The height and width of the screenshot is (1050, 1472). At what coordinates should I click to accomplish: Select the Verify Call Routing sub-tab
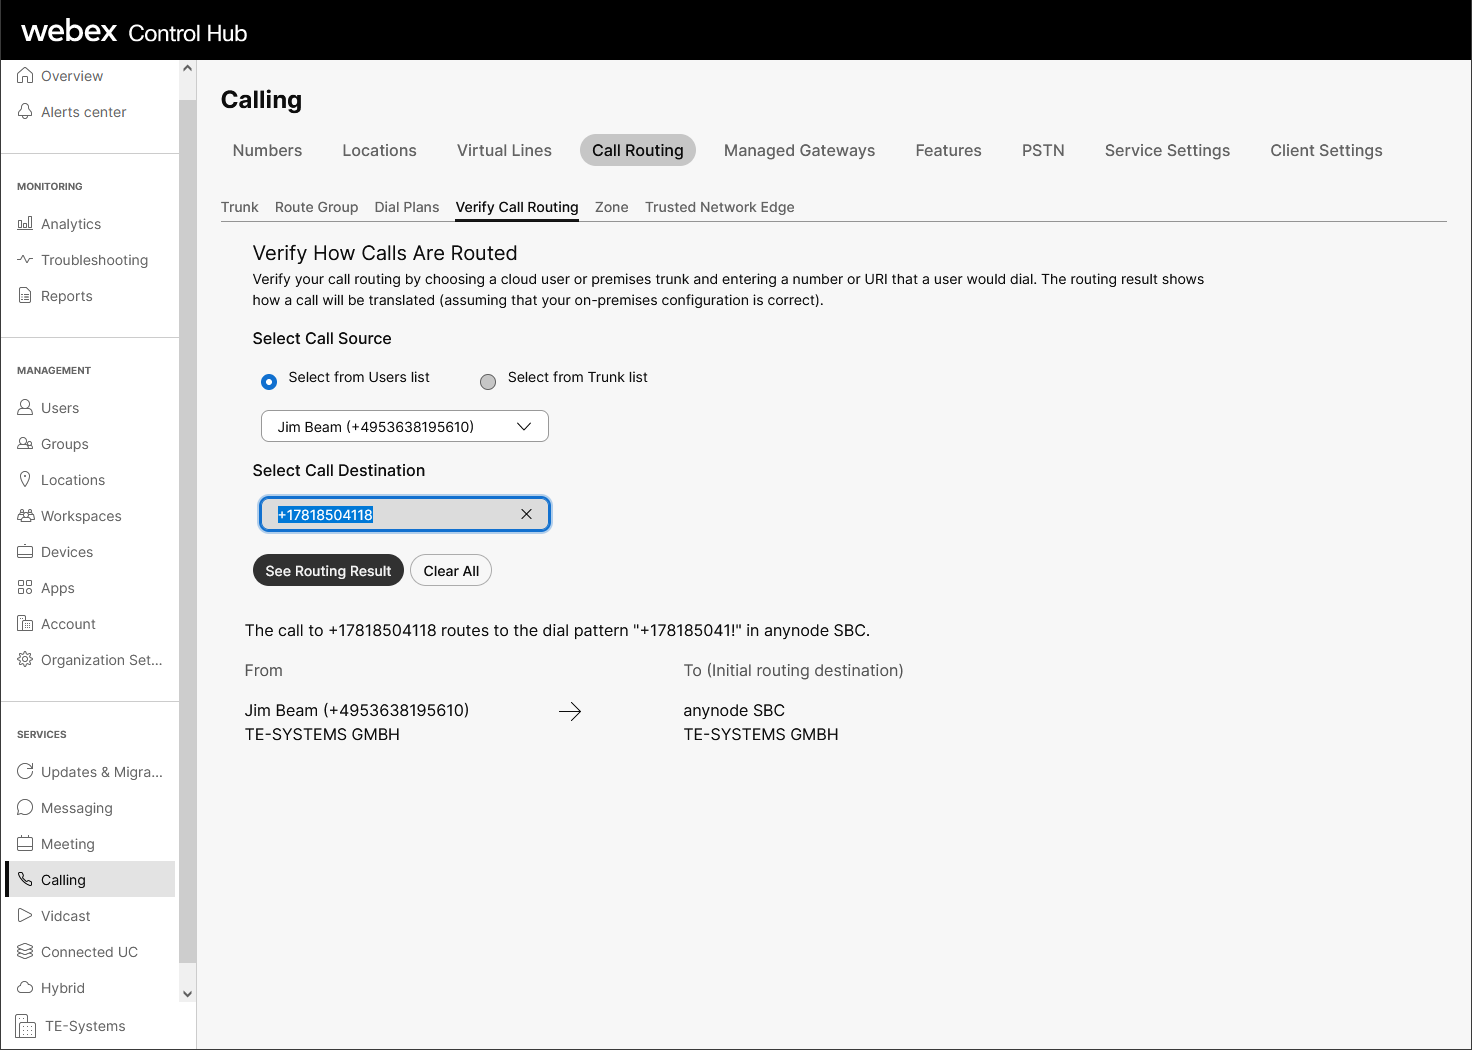[517, 207]
